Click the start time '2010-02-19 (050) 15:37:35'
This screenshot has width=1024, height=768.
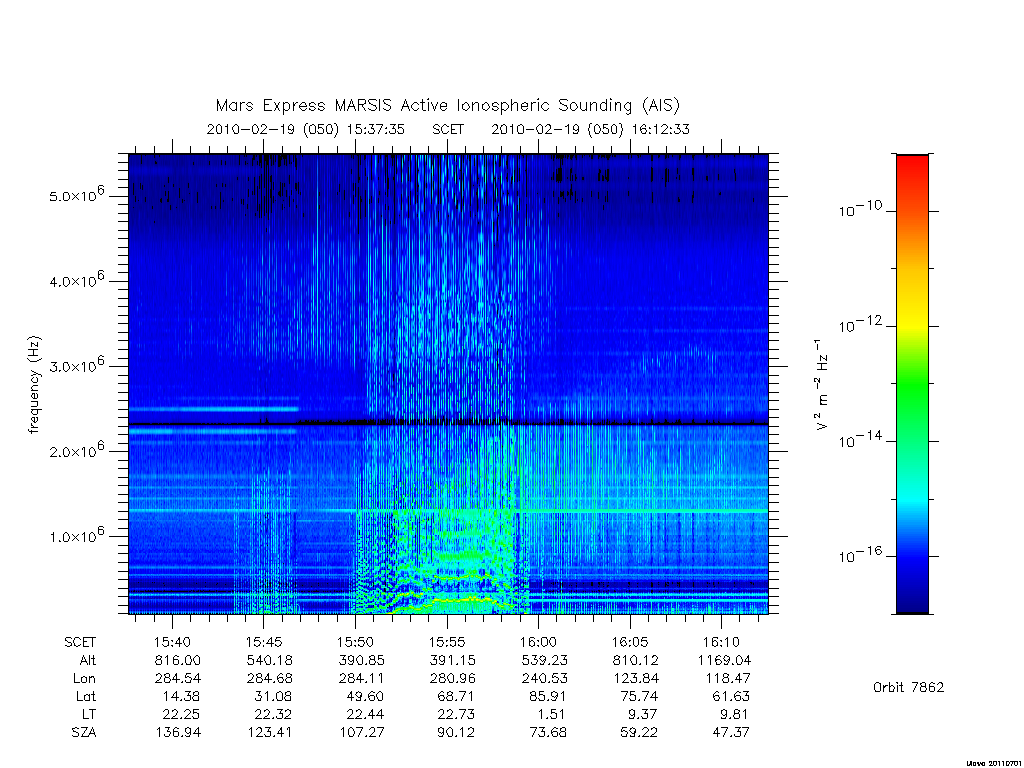click(x=306, y=129)
